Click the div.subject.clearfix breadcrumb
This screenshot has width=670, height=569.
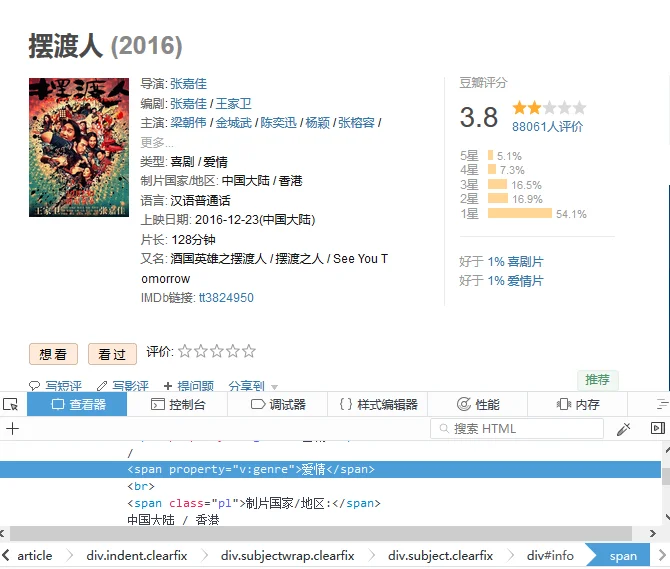coord(440,556)
